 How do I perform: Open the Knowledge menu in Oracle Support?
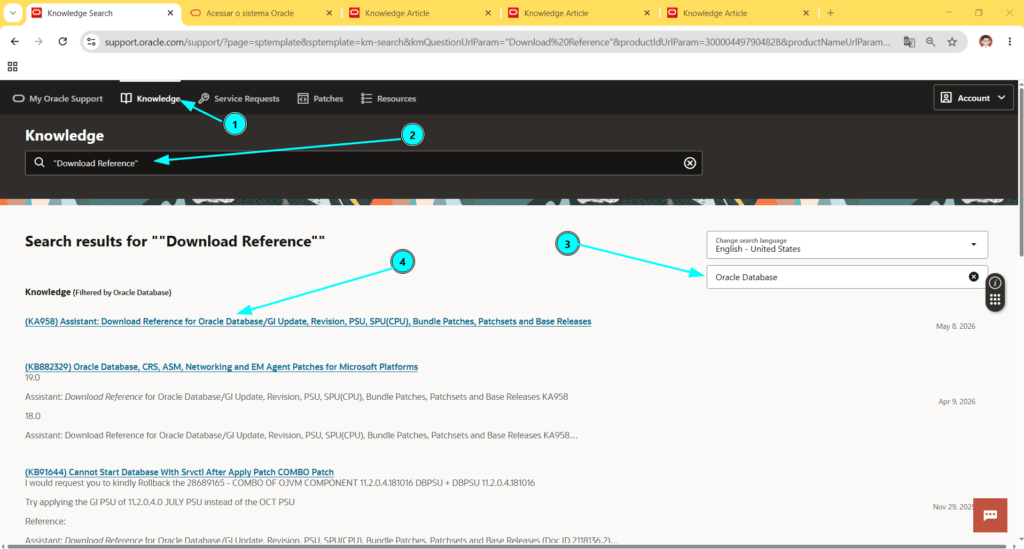coord(150,99)
